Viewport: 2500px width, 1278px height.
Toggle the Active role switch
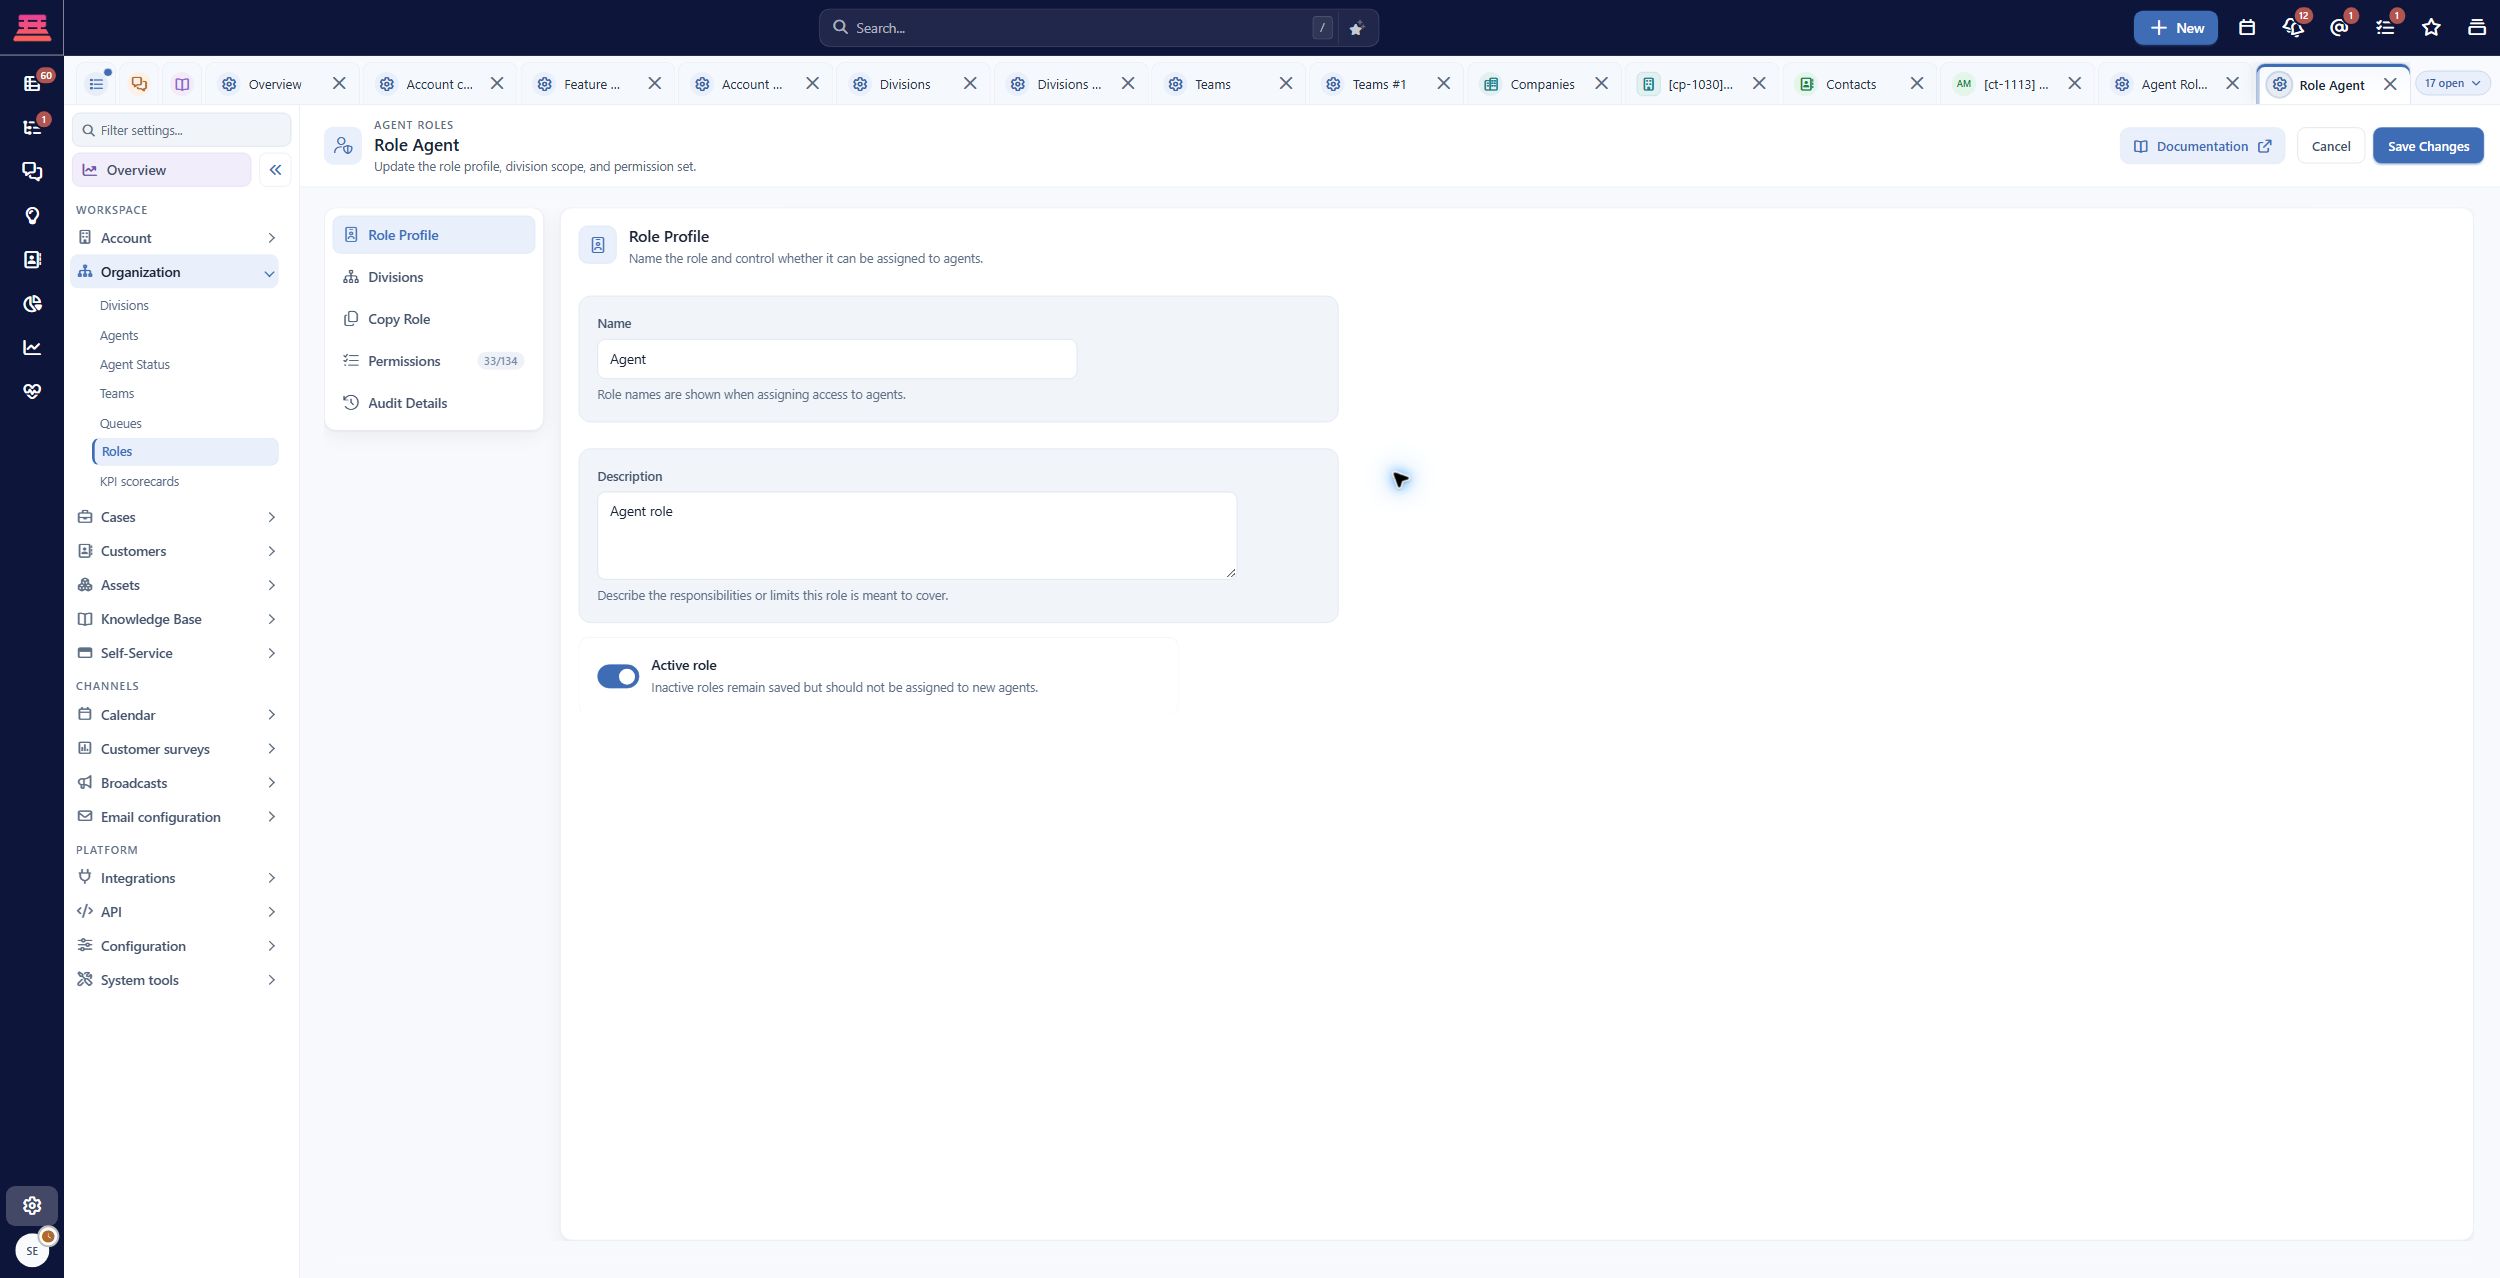tap(618, 677)
